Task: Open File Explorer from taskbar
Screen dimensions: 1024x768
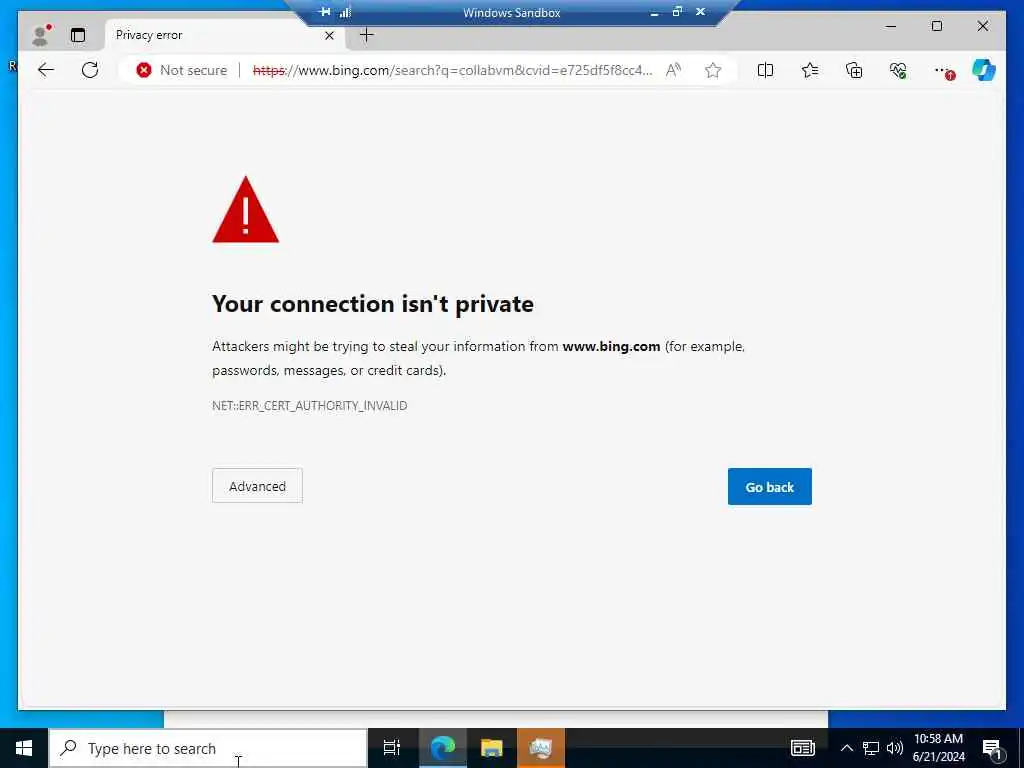Action: pos(492,748)
